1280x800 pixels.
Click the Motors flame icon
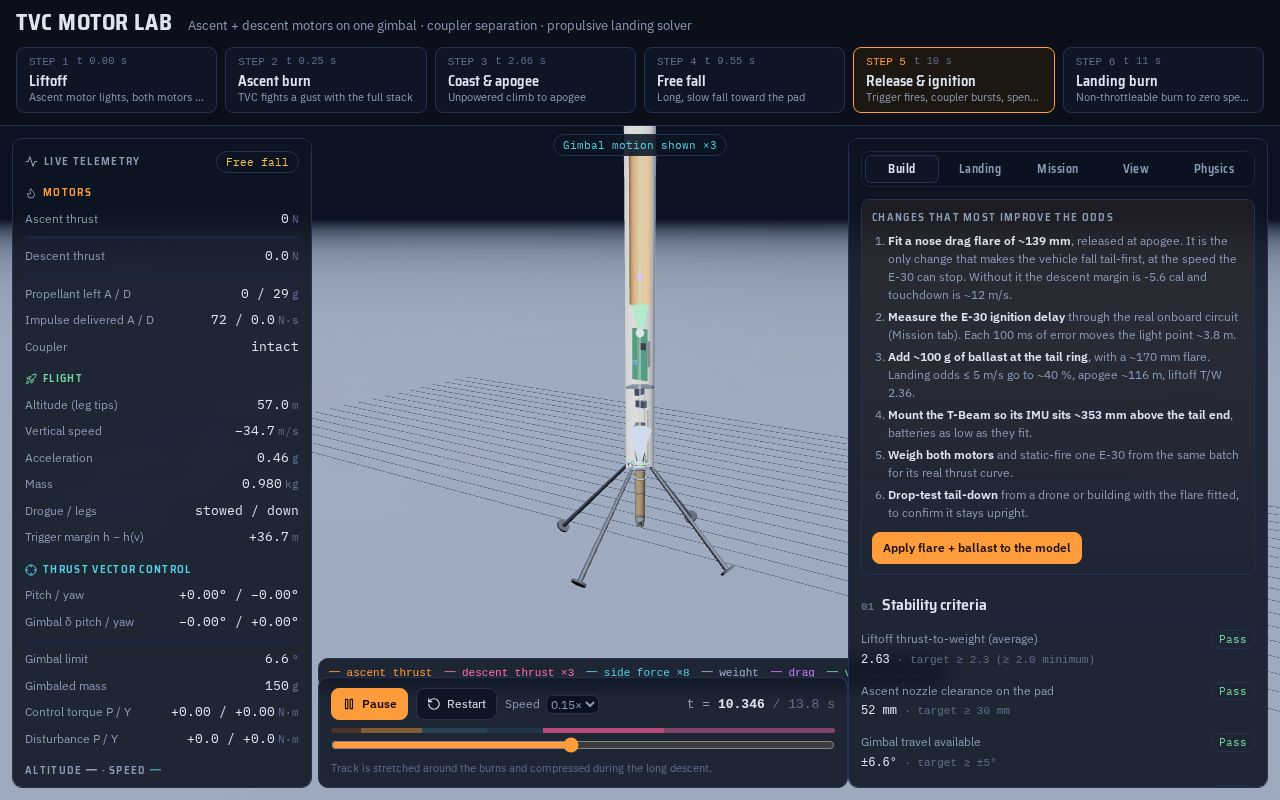(31, 192)
